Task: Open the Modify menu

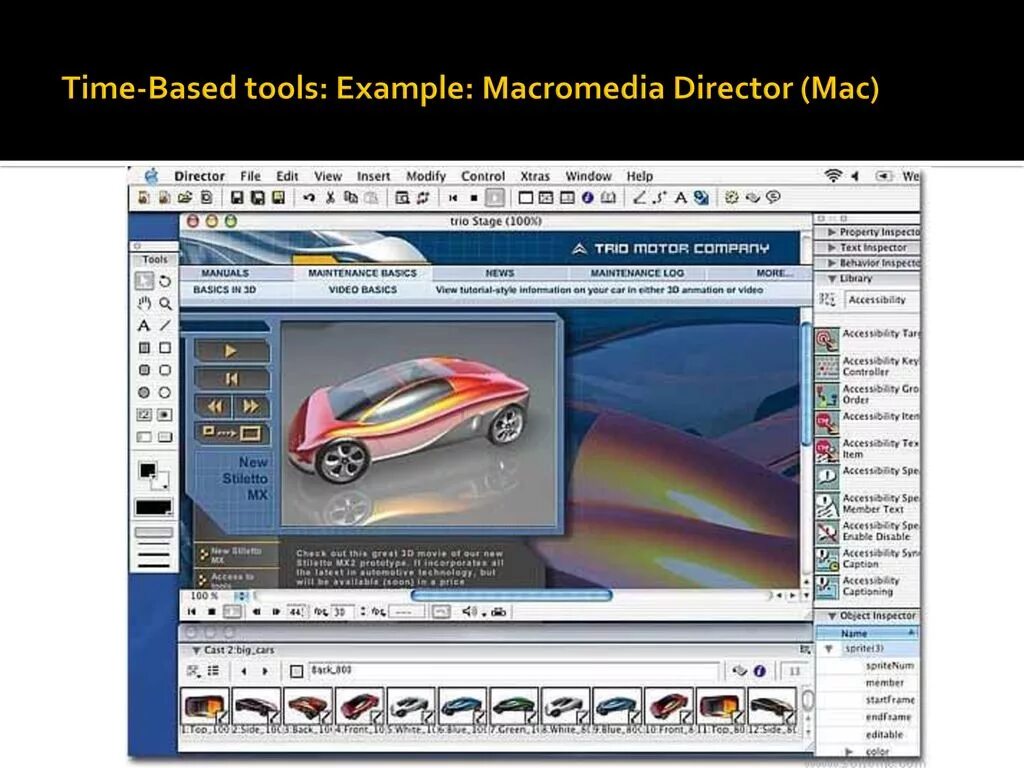Action: point(426,176)
